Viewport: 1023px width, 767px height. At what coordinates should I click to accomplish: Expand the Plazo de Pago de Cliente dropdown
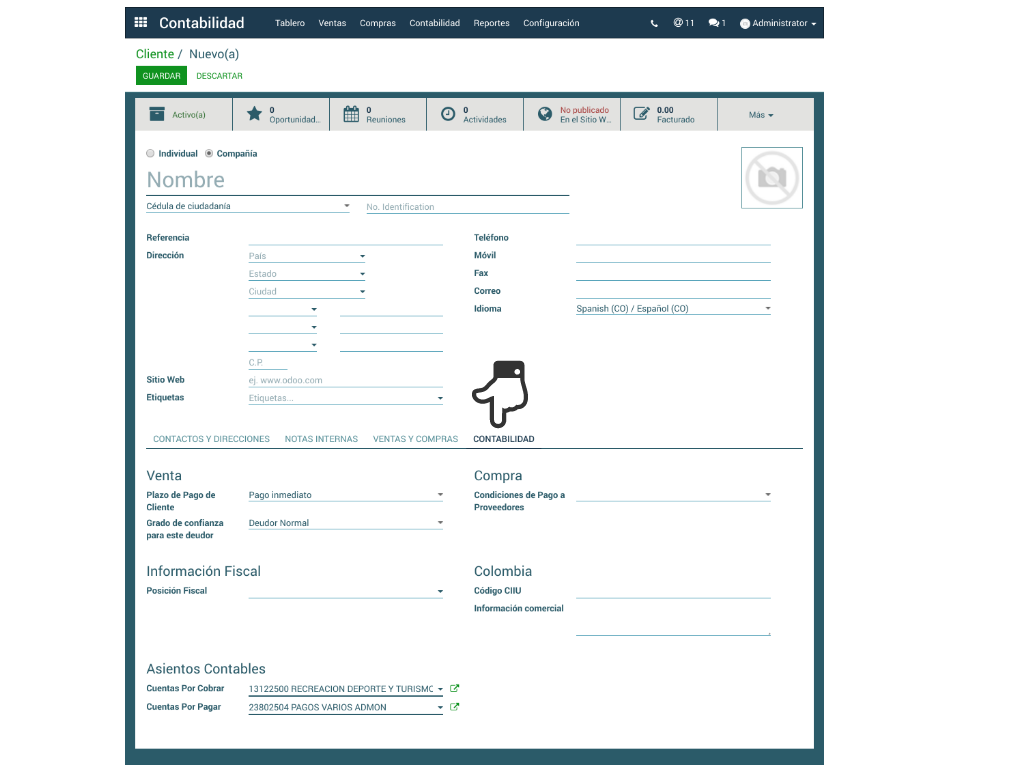[x=345, y=495]
